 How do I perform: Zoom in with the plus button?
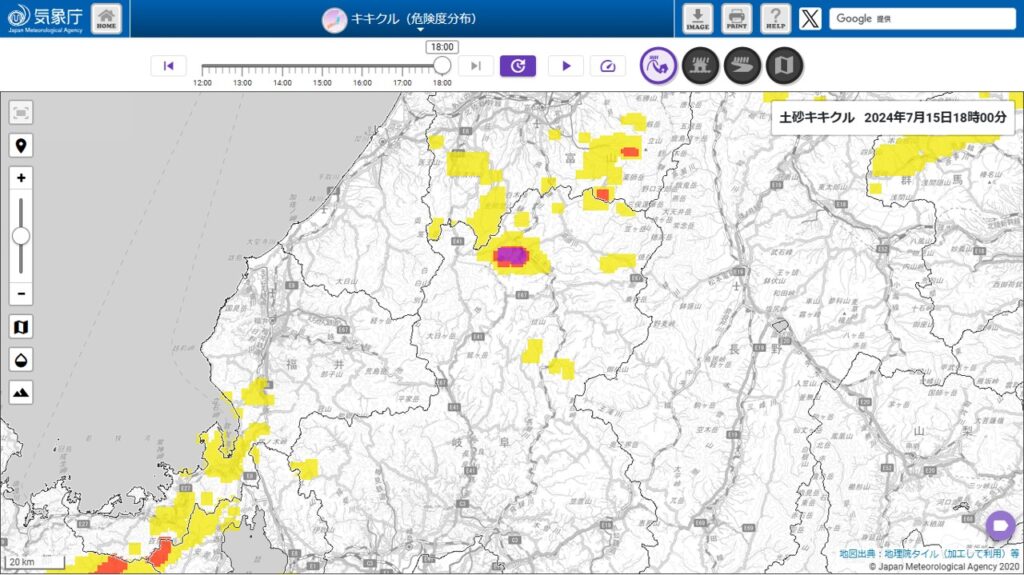(x=21, y=178)
